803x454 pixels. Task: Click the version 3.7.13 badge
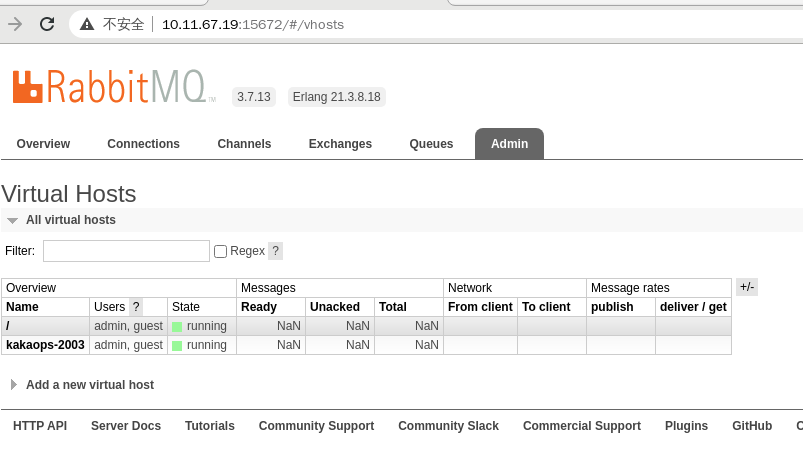click(254, 97)
